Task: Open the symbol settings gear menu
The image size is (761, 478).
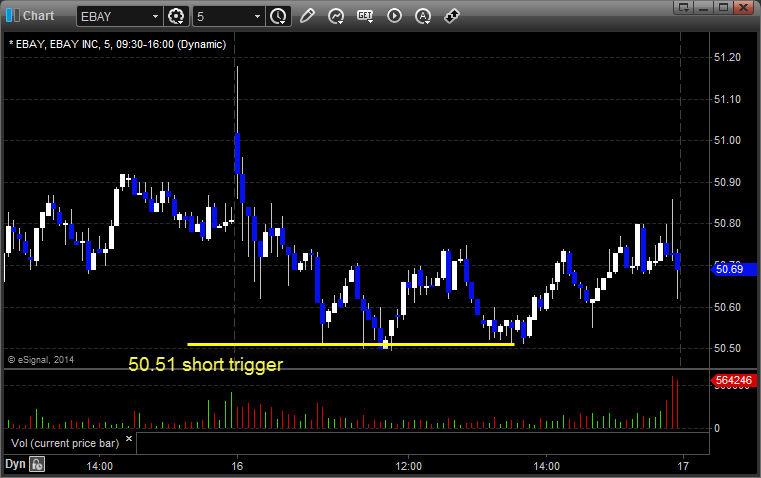Action: tap(176, 16)
